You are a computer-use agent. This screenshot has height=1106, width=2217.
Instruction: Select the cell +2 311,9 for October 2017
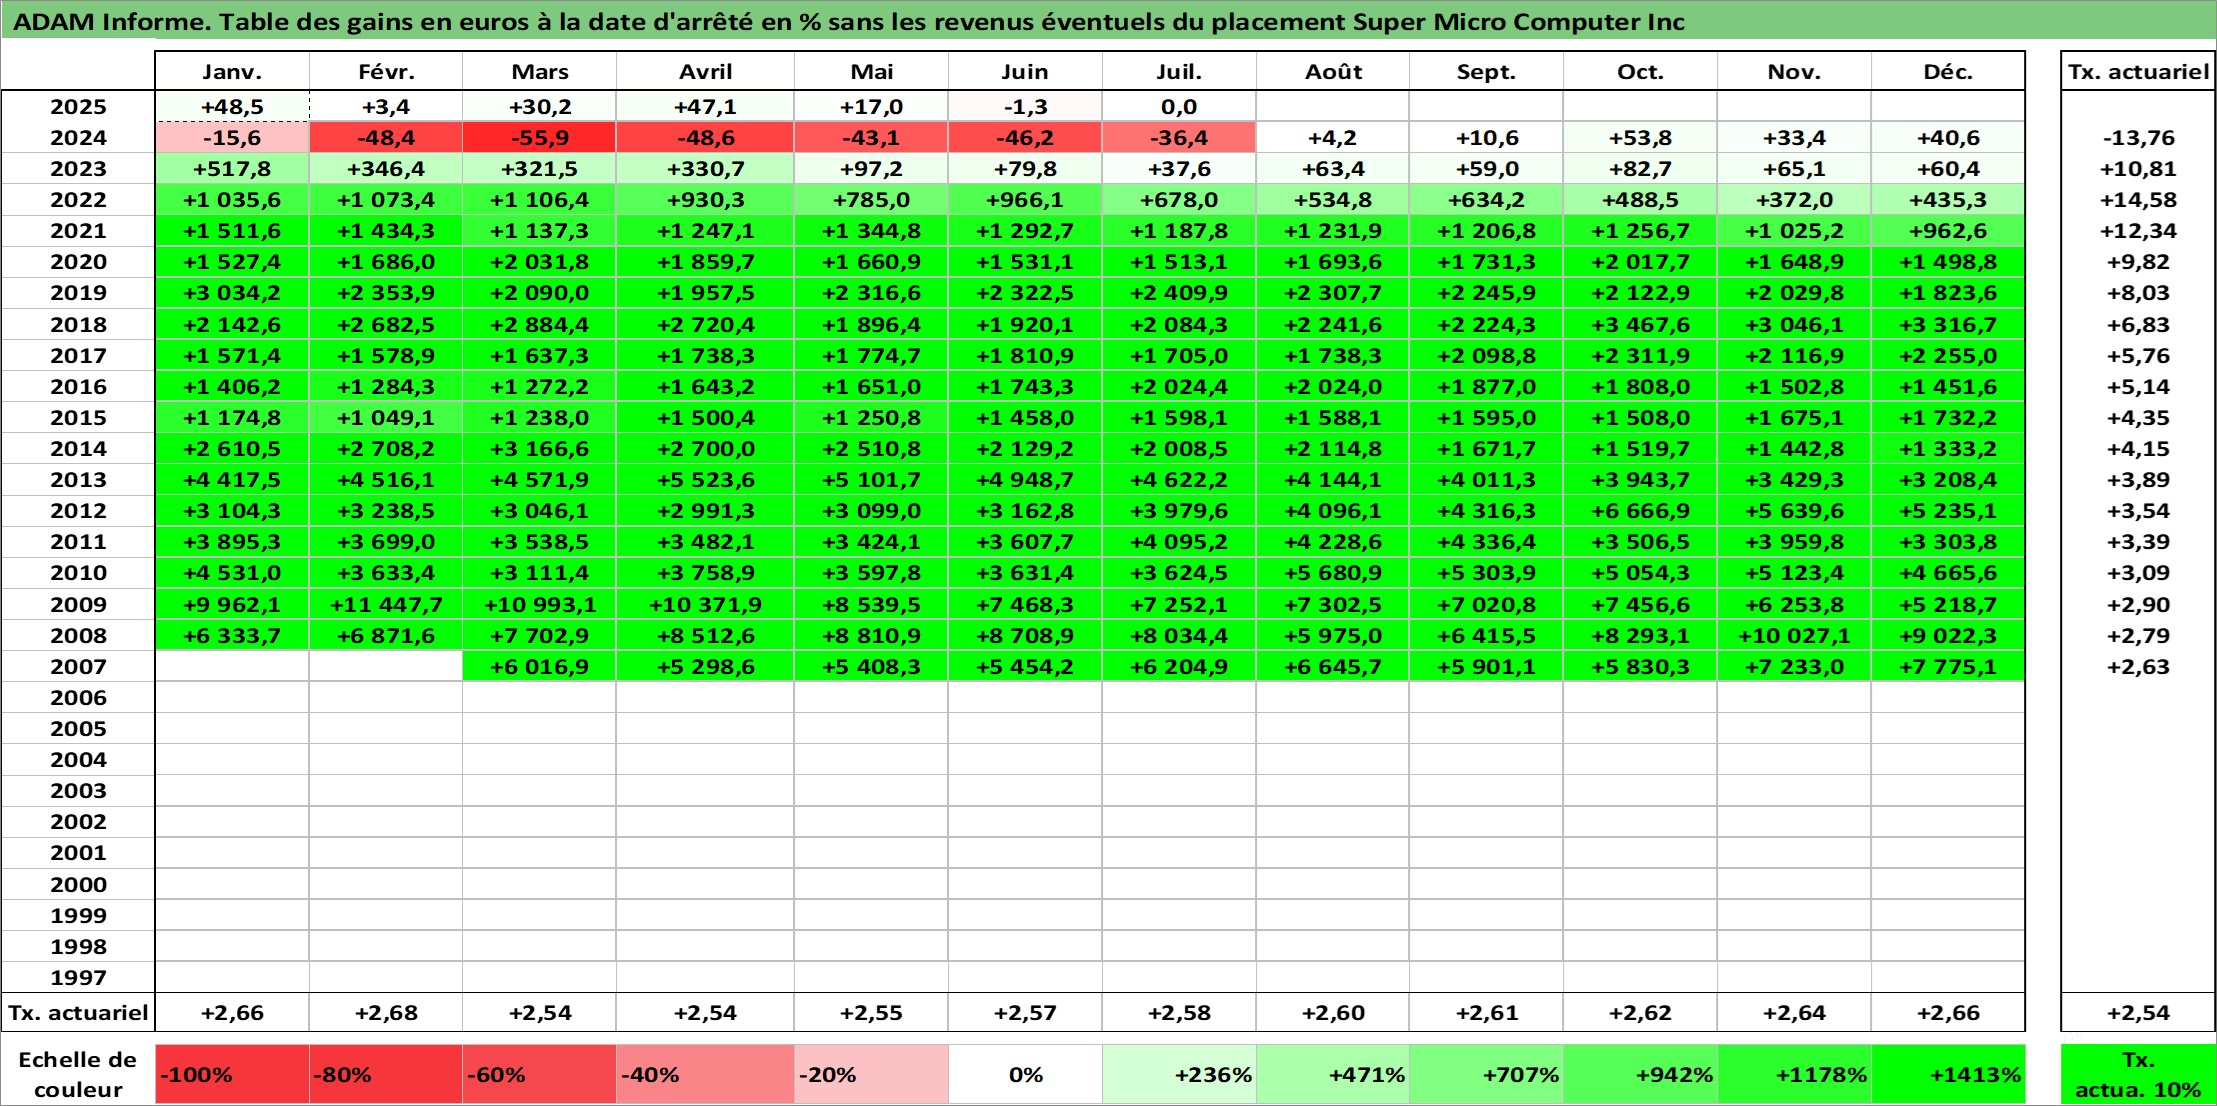click(x=1641, y=356)
